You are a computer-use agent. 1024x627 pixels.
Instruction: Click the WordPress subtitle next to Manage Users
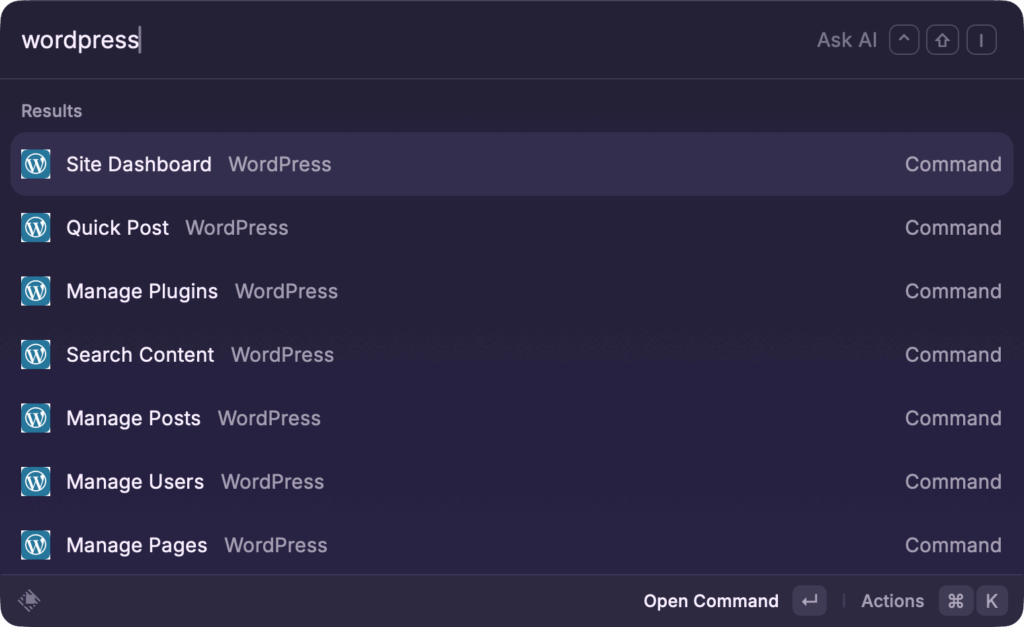coord(272,481)
